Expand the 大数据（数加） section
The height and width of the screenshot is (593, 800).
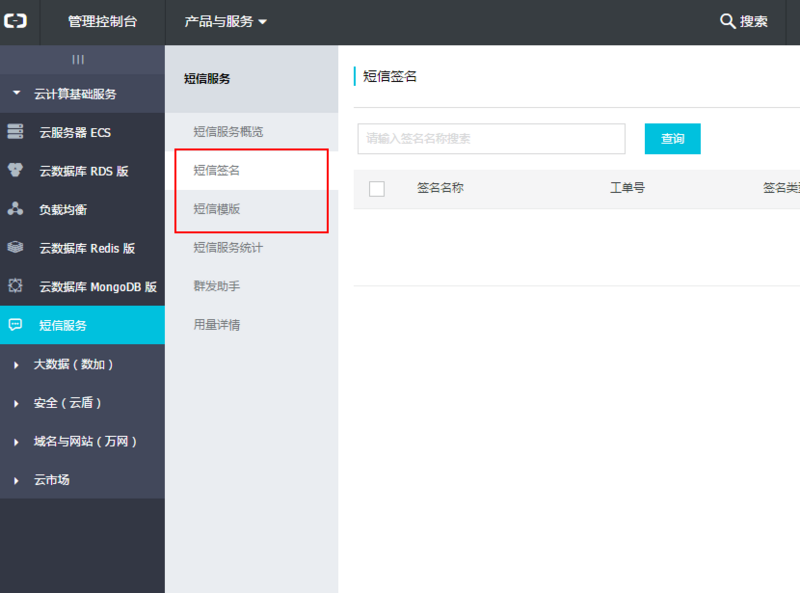coord(82,364)
